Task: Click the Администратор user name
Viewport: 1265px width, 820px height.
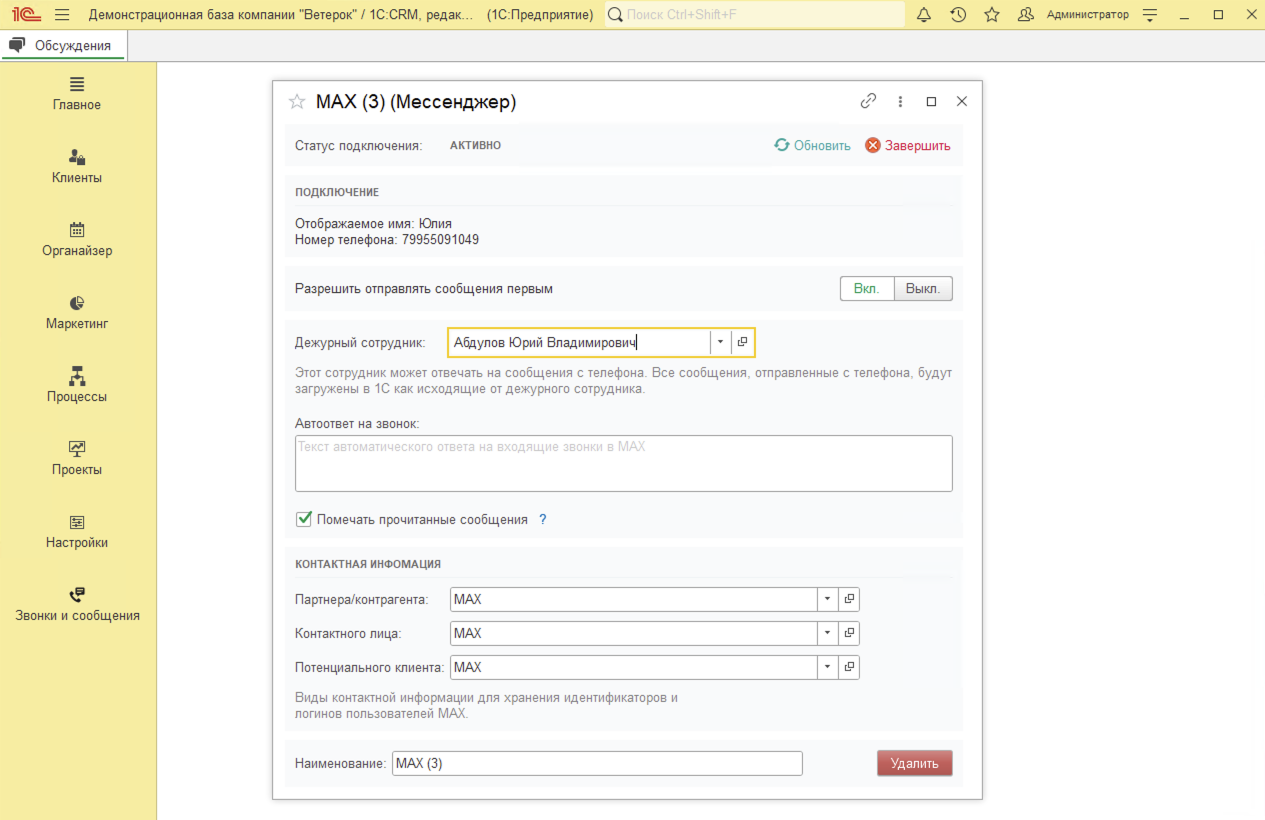Action: (x=1088, y=15)
